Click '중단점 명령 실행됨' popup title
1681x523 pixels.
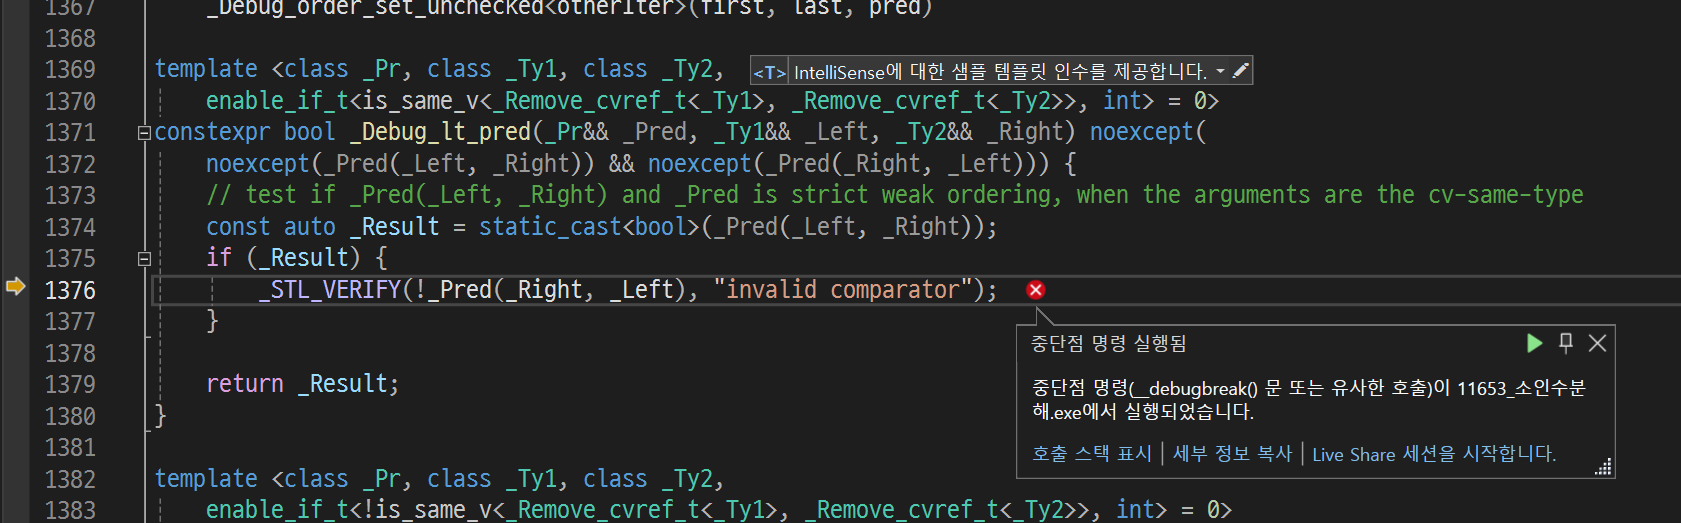coord(1109,344)
